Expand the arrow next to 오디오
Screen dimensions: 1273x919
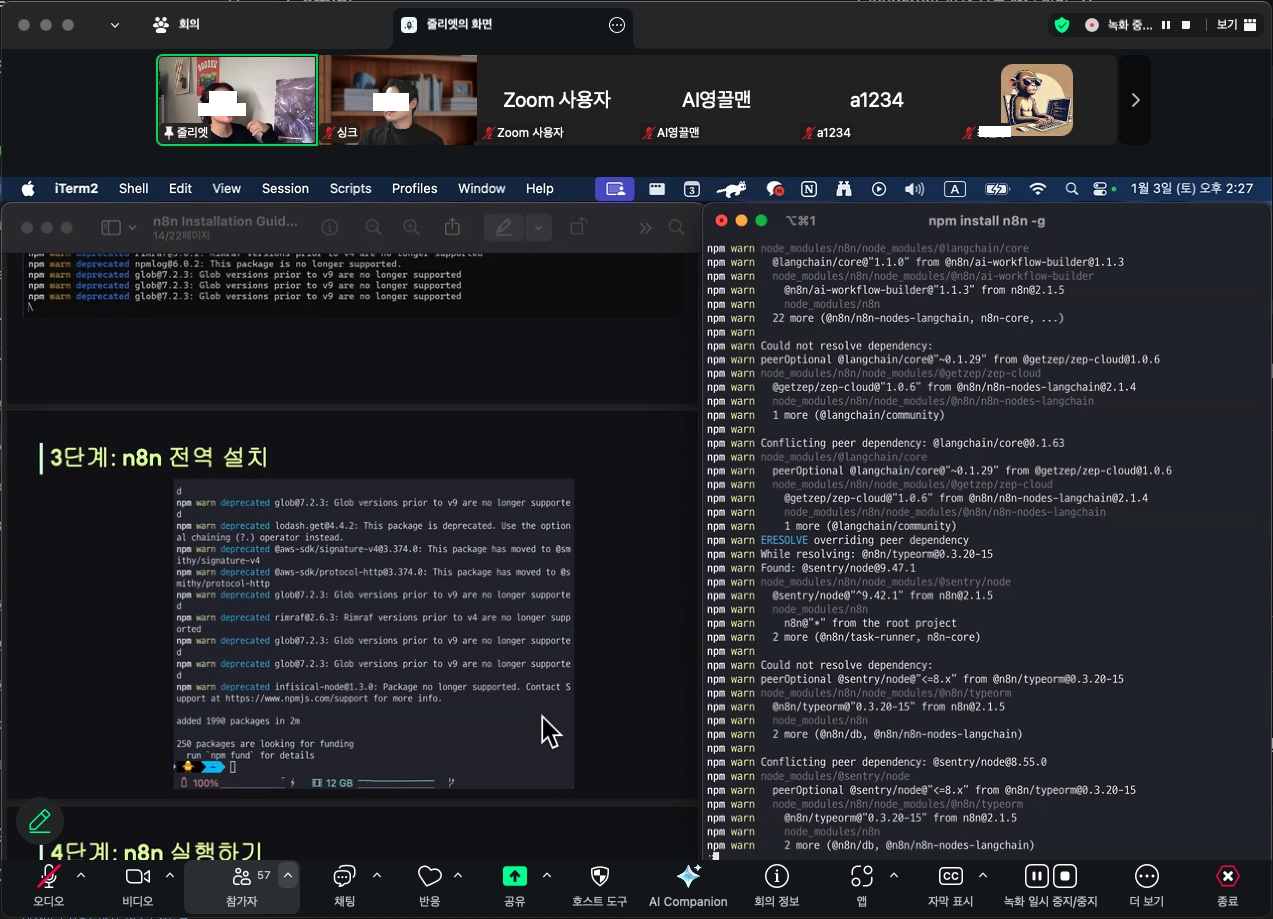[x=81, y=875]
